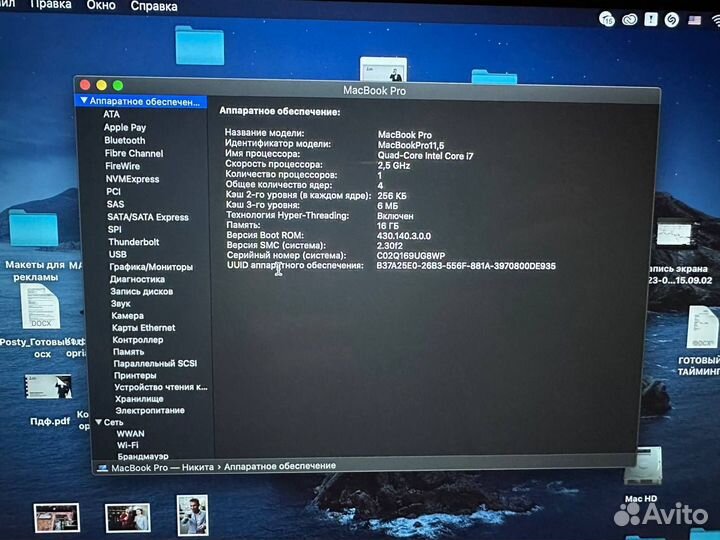Image resolution: width=720 pixels, height=540 pixels.
Task: Select Параллельный SCSI in the sidebar
Action: pos(155,363)
